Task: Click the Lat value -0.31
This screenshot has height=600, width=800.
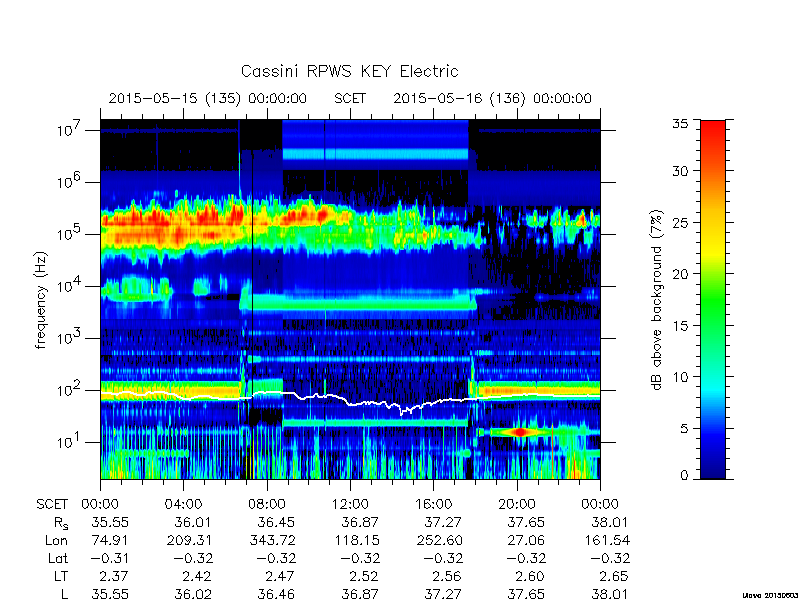Action: 110,559
